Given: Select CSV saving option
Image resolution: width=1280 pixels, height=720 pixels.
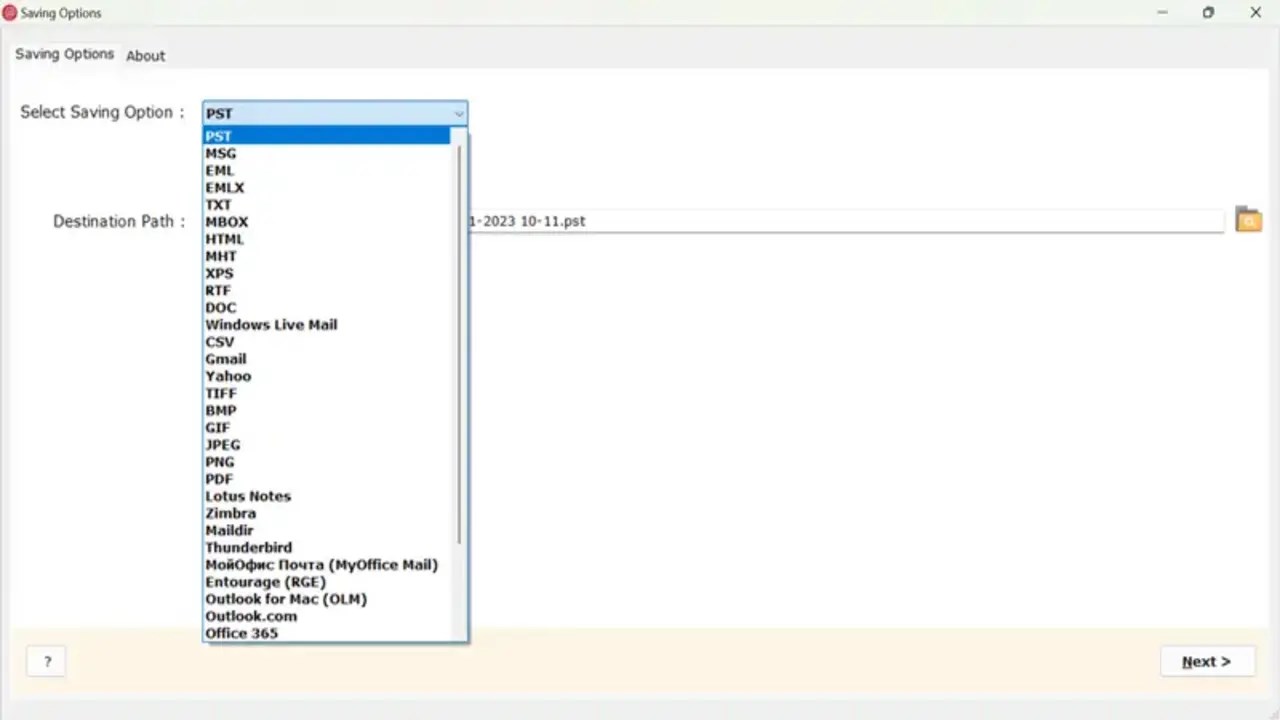Looking at the screenshot, I should [327, 341].
